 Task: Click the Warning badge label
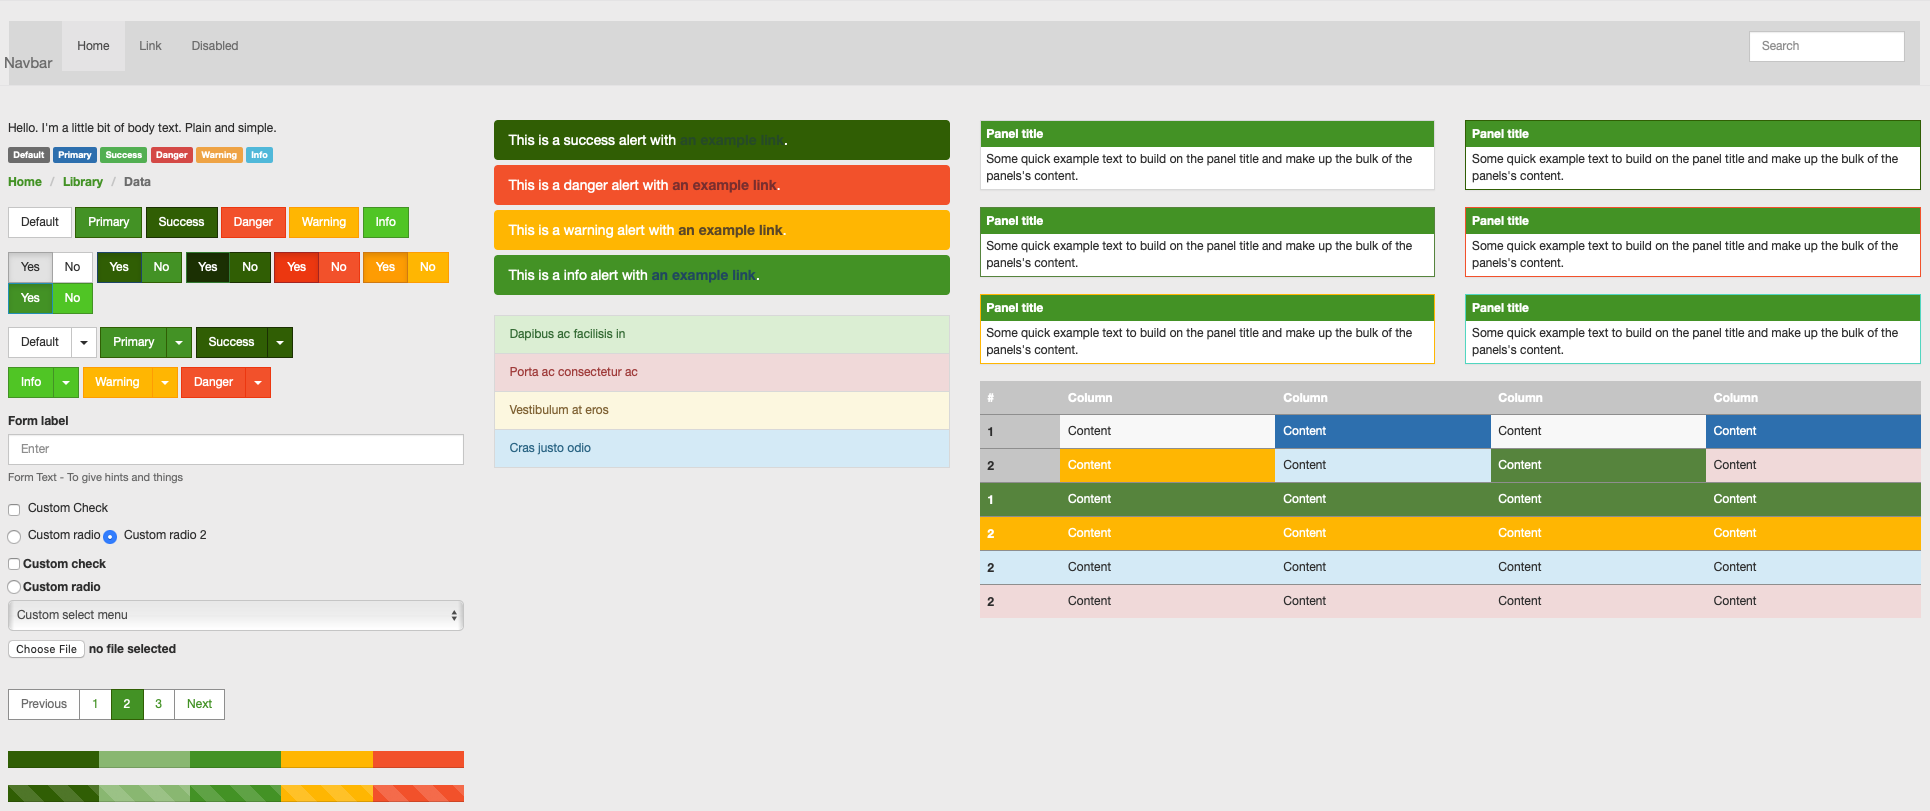(218, 155)
